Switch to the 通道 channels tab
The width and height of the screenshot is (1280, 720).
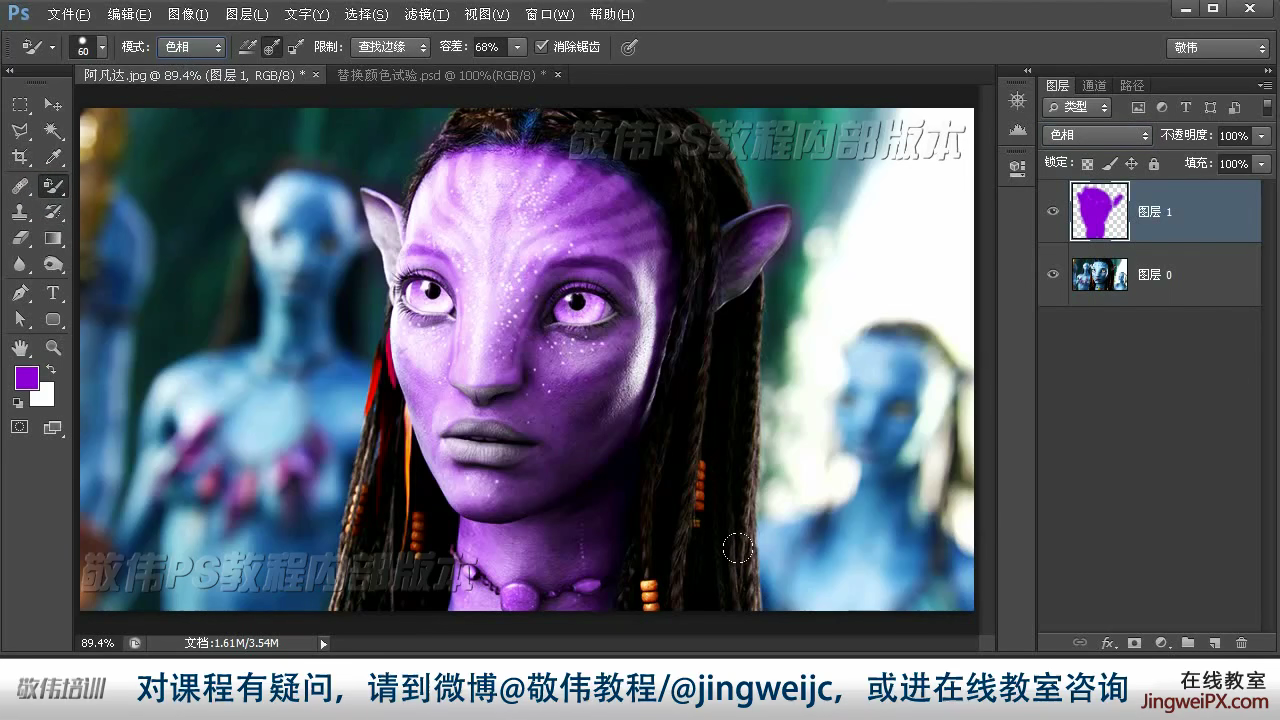coord(1095,86)
